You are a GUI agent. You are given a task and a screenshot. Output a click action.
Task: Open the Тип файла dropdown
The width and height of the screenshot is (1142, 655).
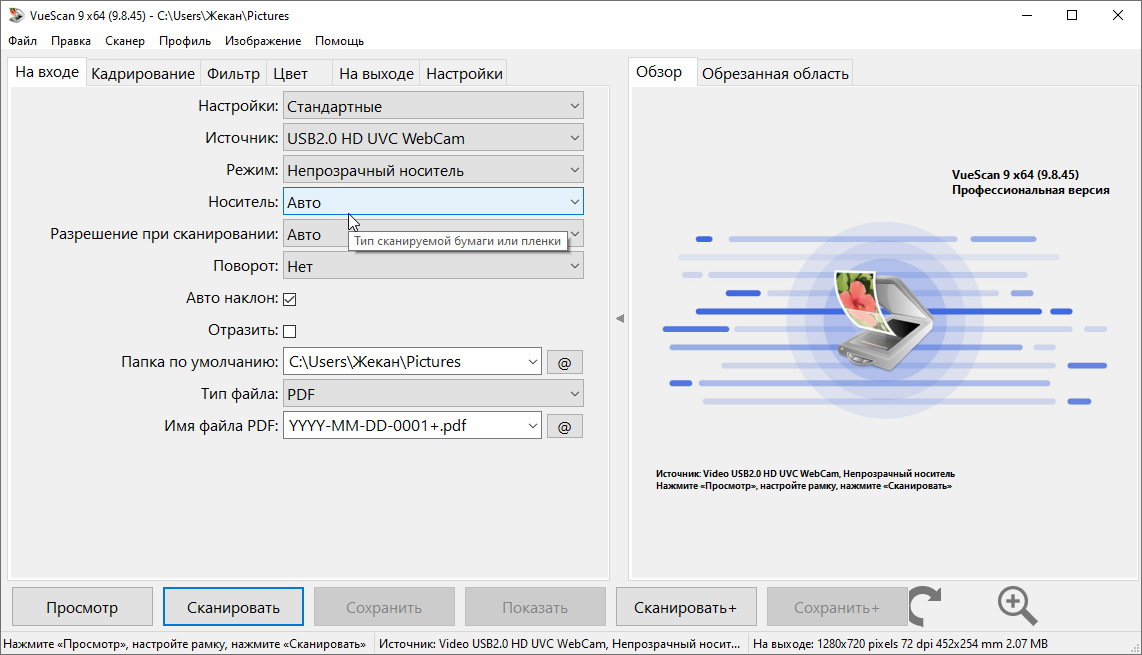click(x=433, y=394)
